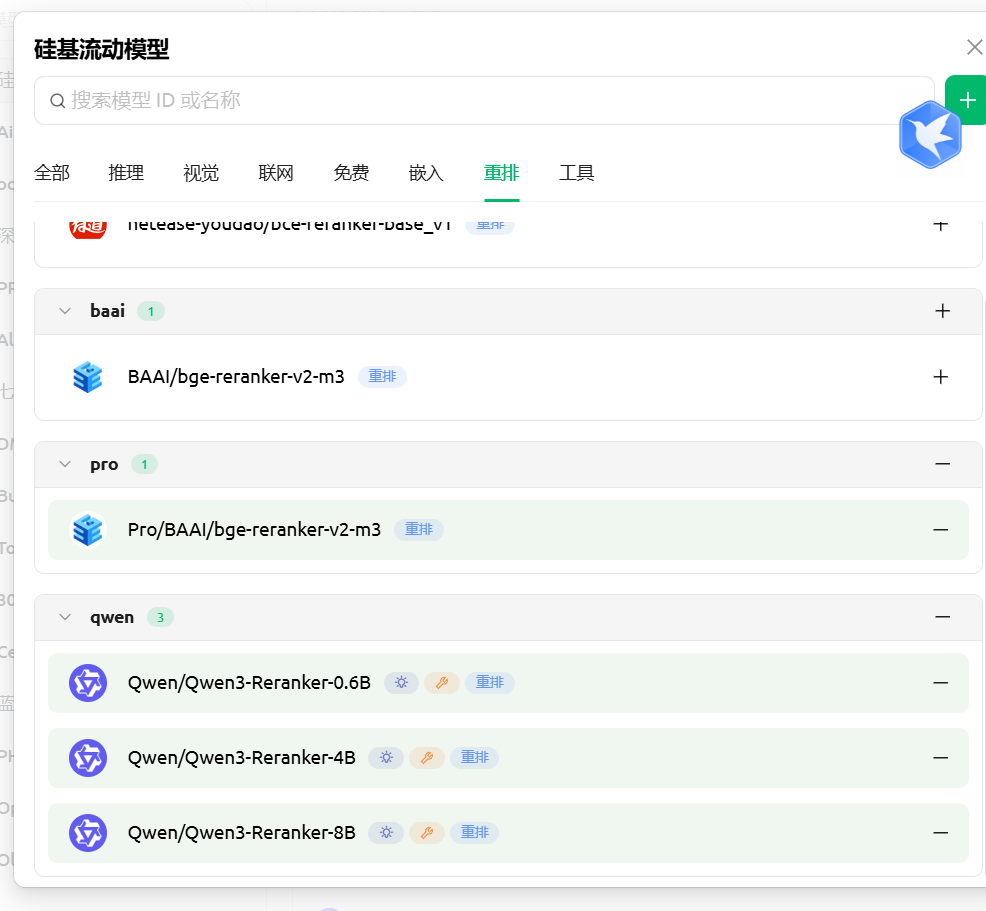
Task: Click the Pro/BAAI/bge-reranker-v2-m3 model name
Action: 254,530
